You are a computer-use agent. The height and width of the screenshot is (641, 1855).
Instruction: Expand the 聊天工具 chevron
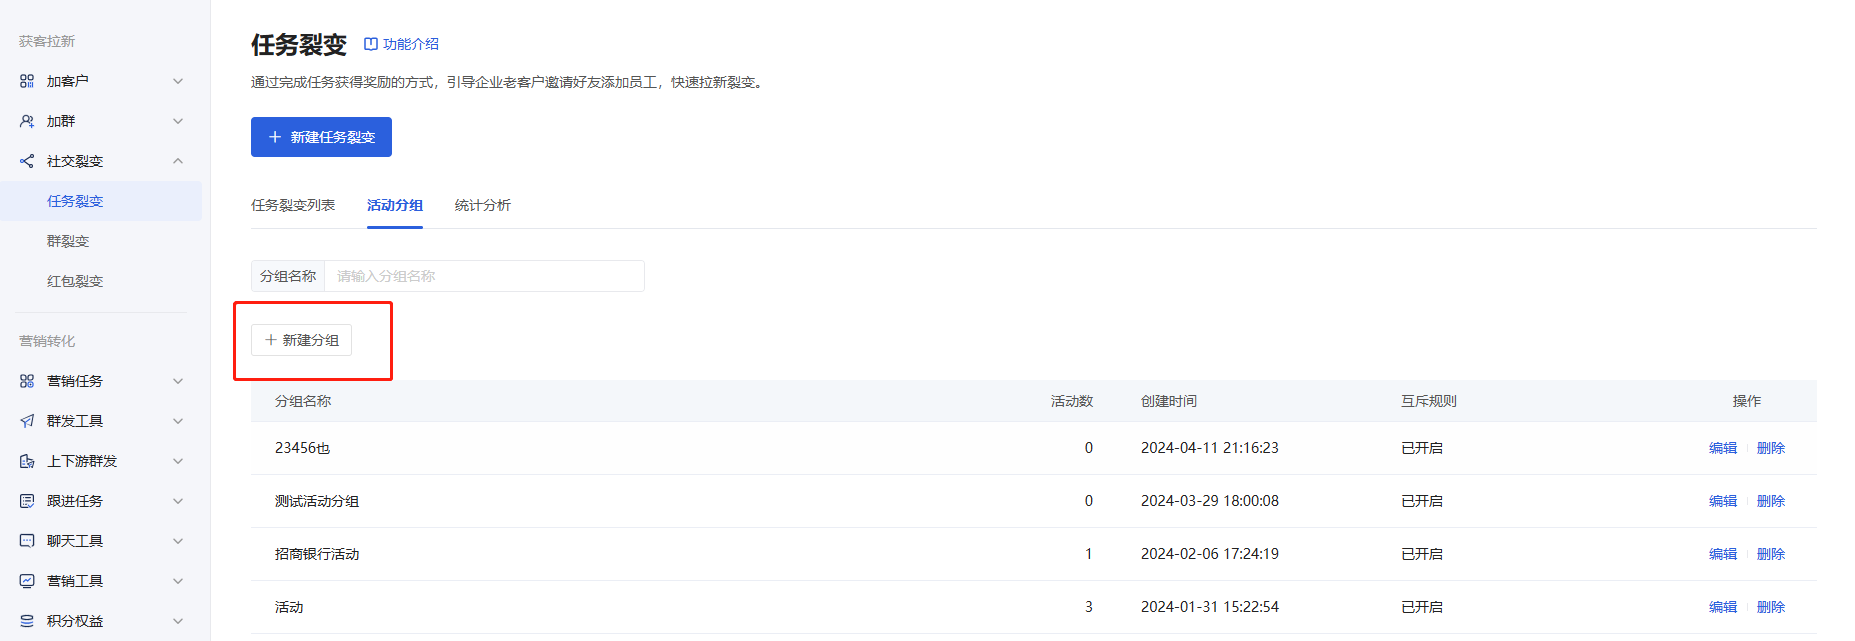tap(178, 541)
